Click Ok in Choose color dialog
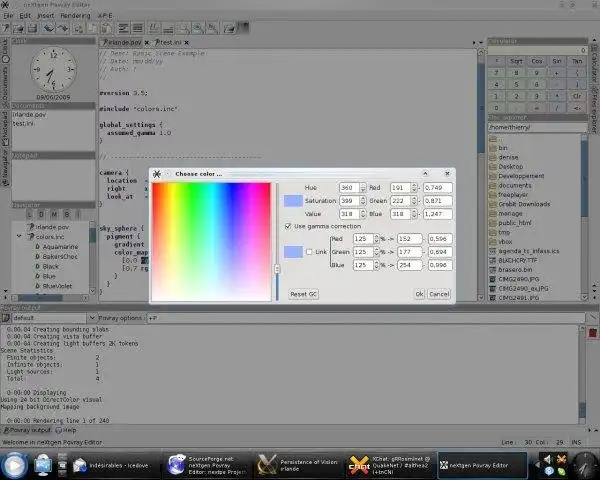Screen dimensions: 600x480 point(419,294)
